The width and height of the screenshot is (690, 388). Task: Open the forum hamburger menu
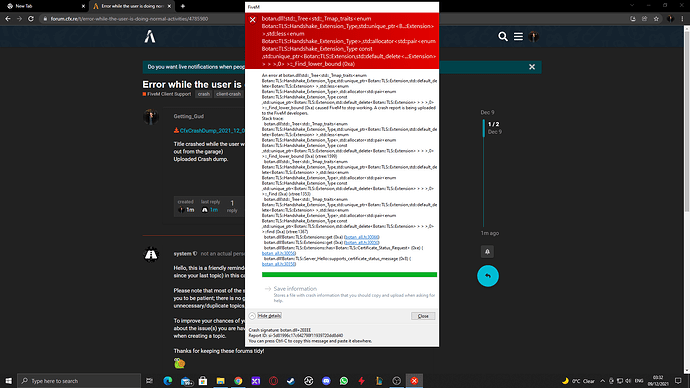tap(518, 37)
